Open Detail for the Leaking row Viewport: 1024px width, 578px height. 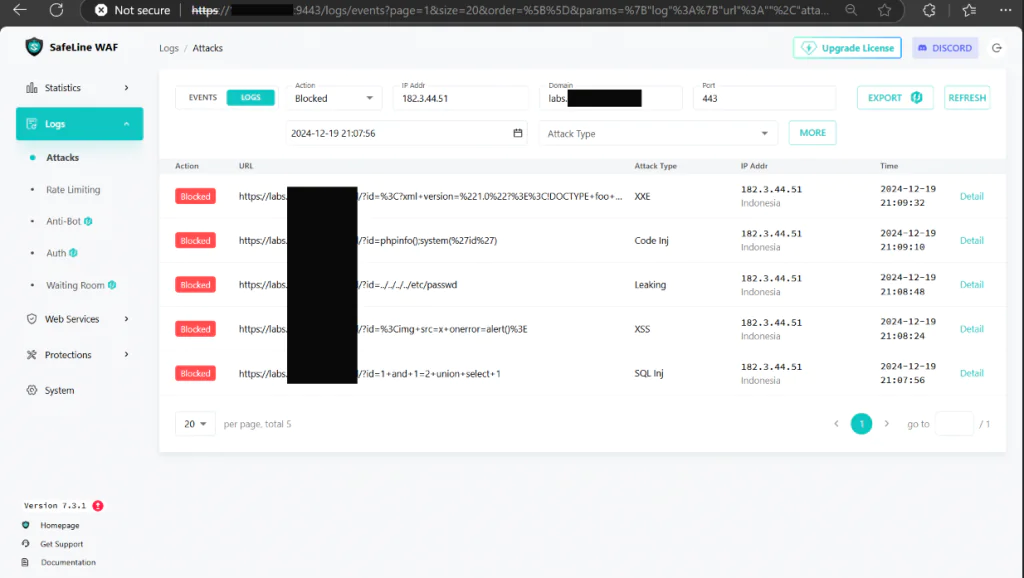coord(971,285)
